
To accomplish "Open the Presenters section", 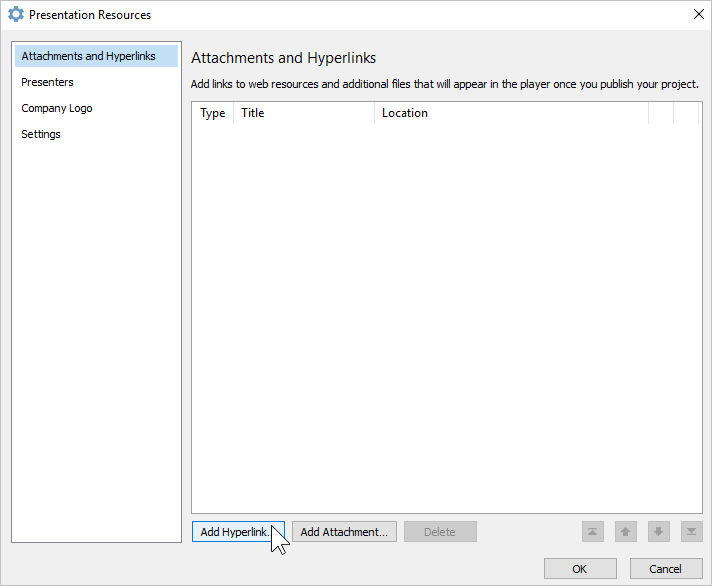I will 96,82.
